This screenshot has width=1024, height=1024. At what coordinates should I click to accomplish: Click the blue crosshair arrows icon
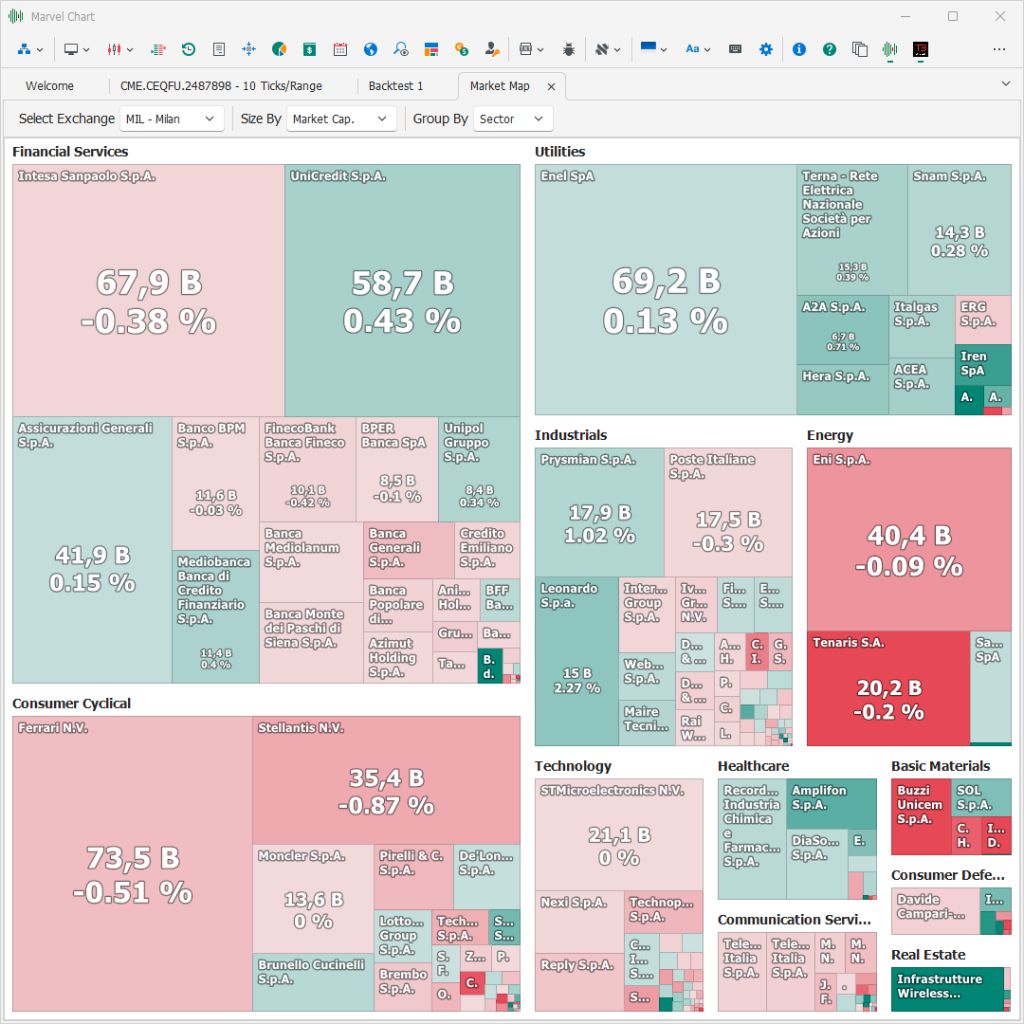point(249,49)
